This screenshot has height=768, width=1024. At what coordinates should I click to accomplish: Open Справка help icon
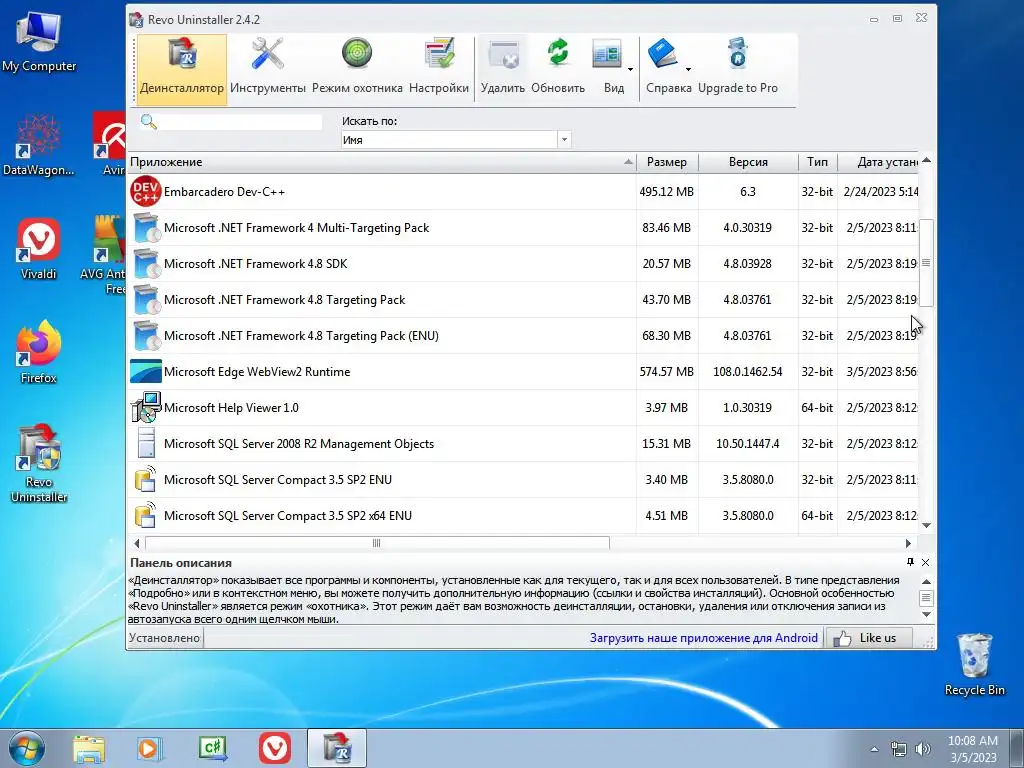(x=662, y=54)
